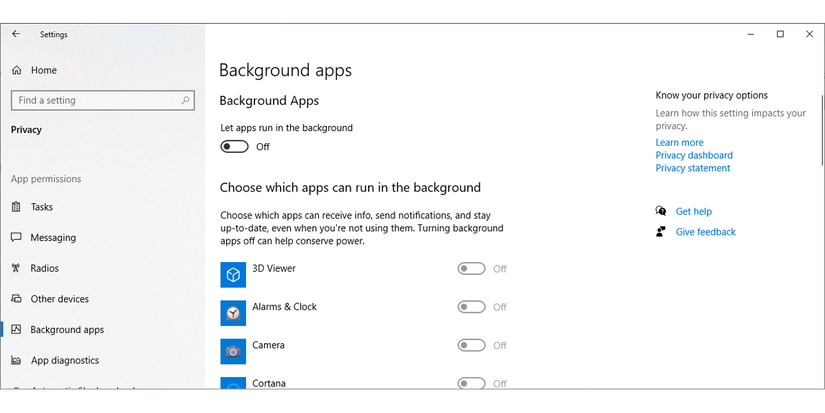Open the Learn more link
The width and height of the screenshot is (825, 413).
tap(679, 143)
